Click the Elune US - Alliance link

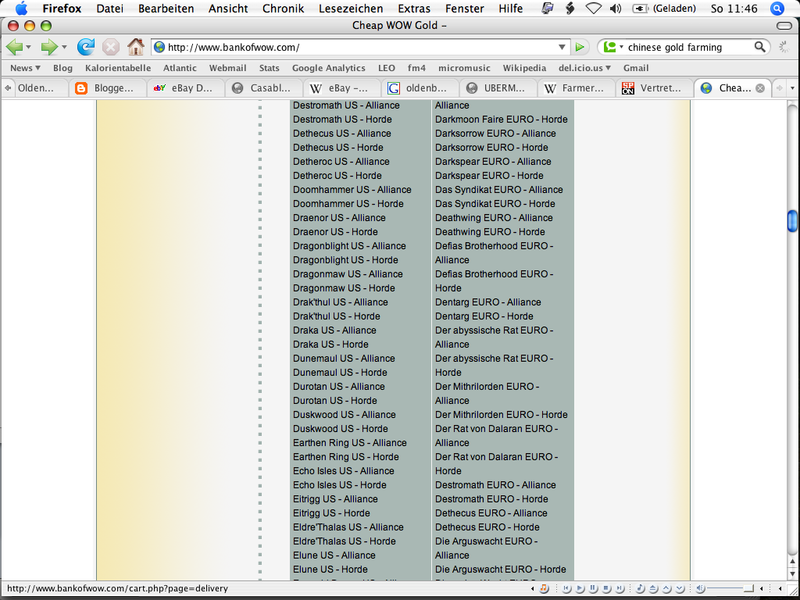click(x=334, y=556)
